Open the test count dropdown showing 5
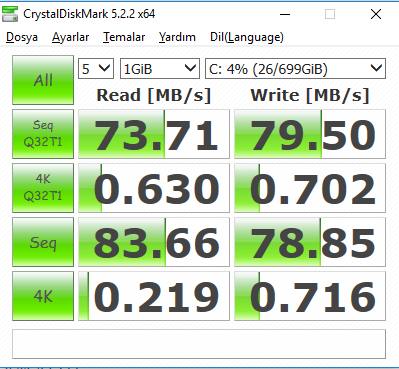This screenshot has height=369, width=399. pos(96,69)
